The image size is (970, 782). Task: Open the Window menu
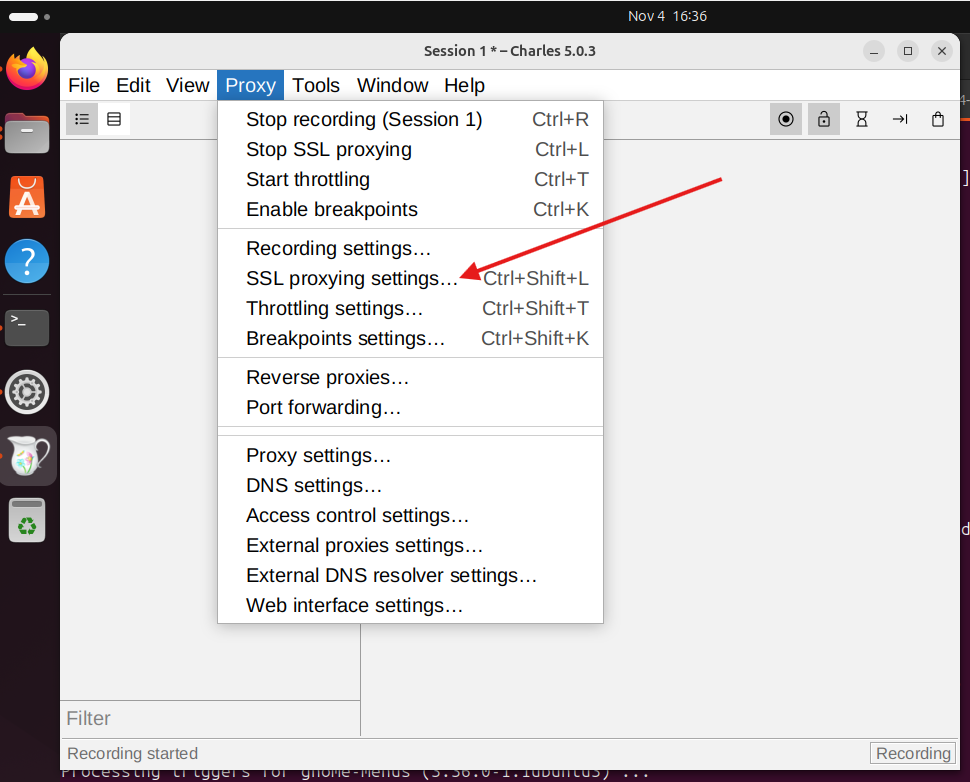392,86
